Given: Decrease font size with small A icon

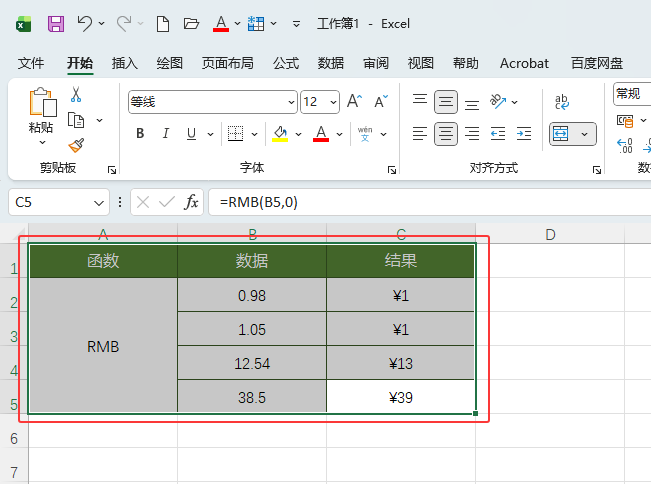Looking at the screenshot, I should (x=381, y=101).
